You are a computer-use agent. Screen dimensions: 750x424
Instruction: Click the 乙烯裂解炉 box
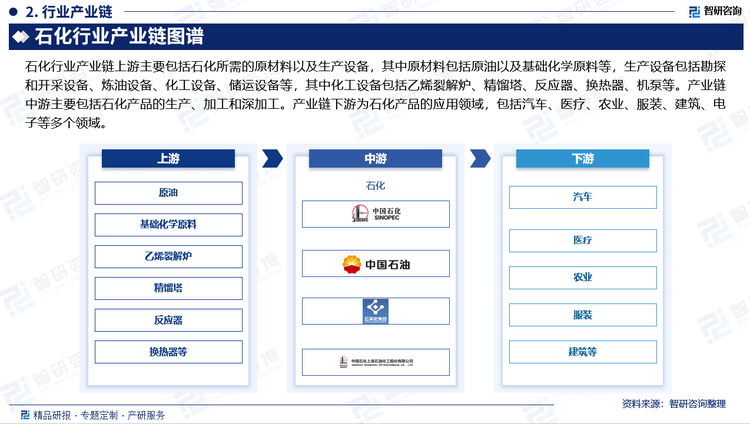tap(168, 257)
